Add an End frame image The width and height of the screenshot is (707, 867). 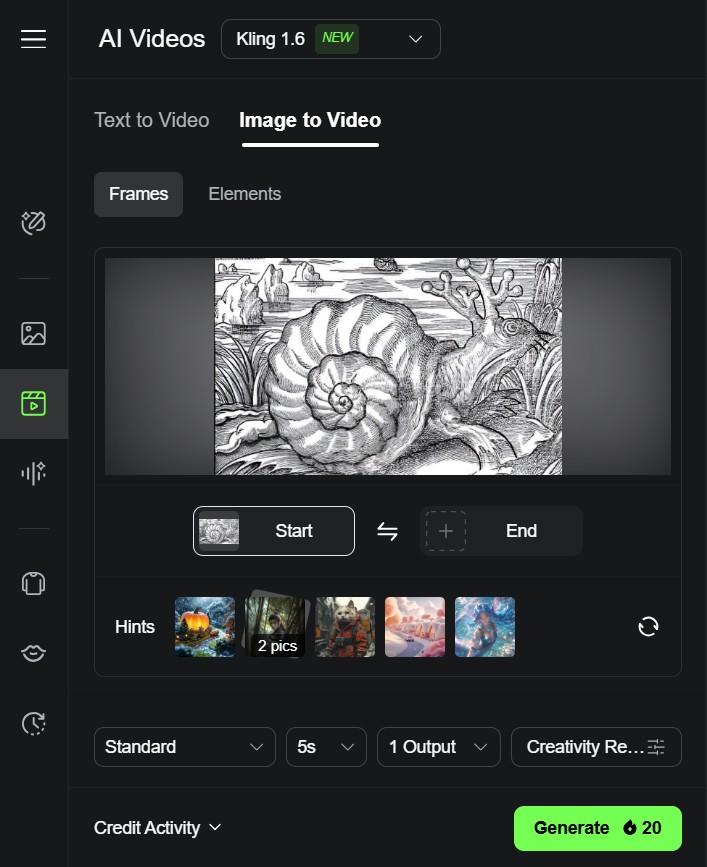coord(501,531)
